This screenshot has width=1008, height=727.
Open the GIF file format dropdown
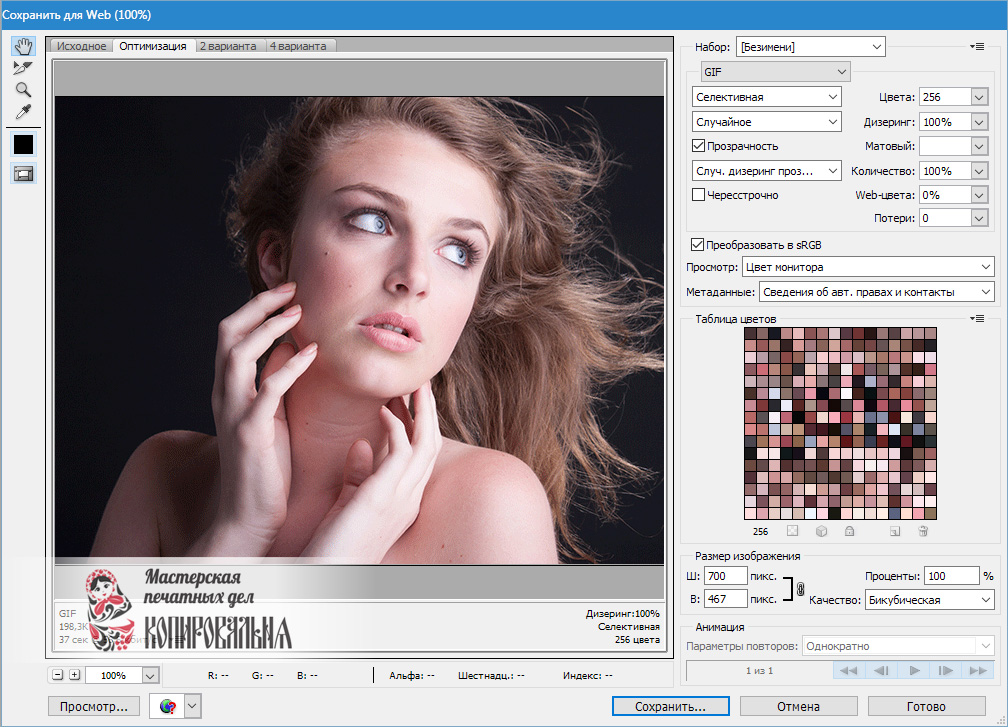pyautogui.click(x=775, y=71)
